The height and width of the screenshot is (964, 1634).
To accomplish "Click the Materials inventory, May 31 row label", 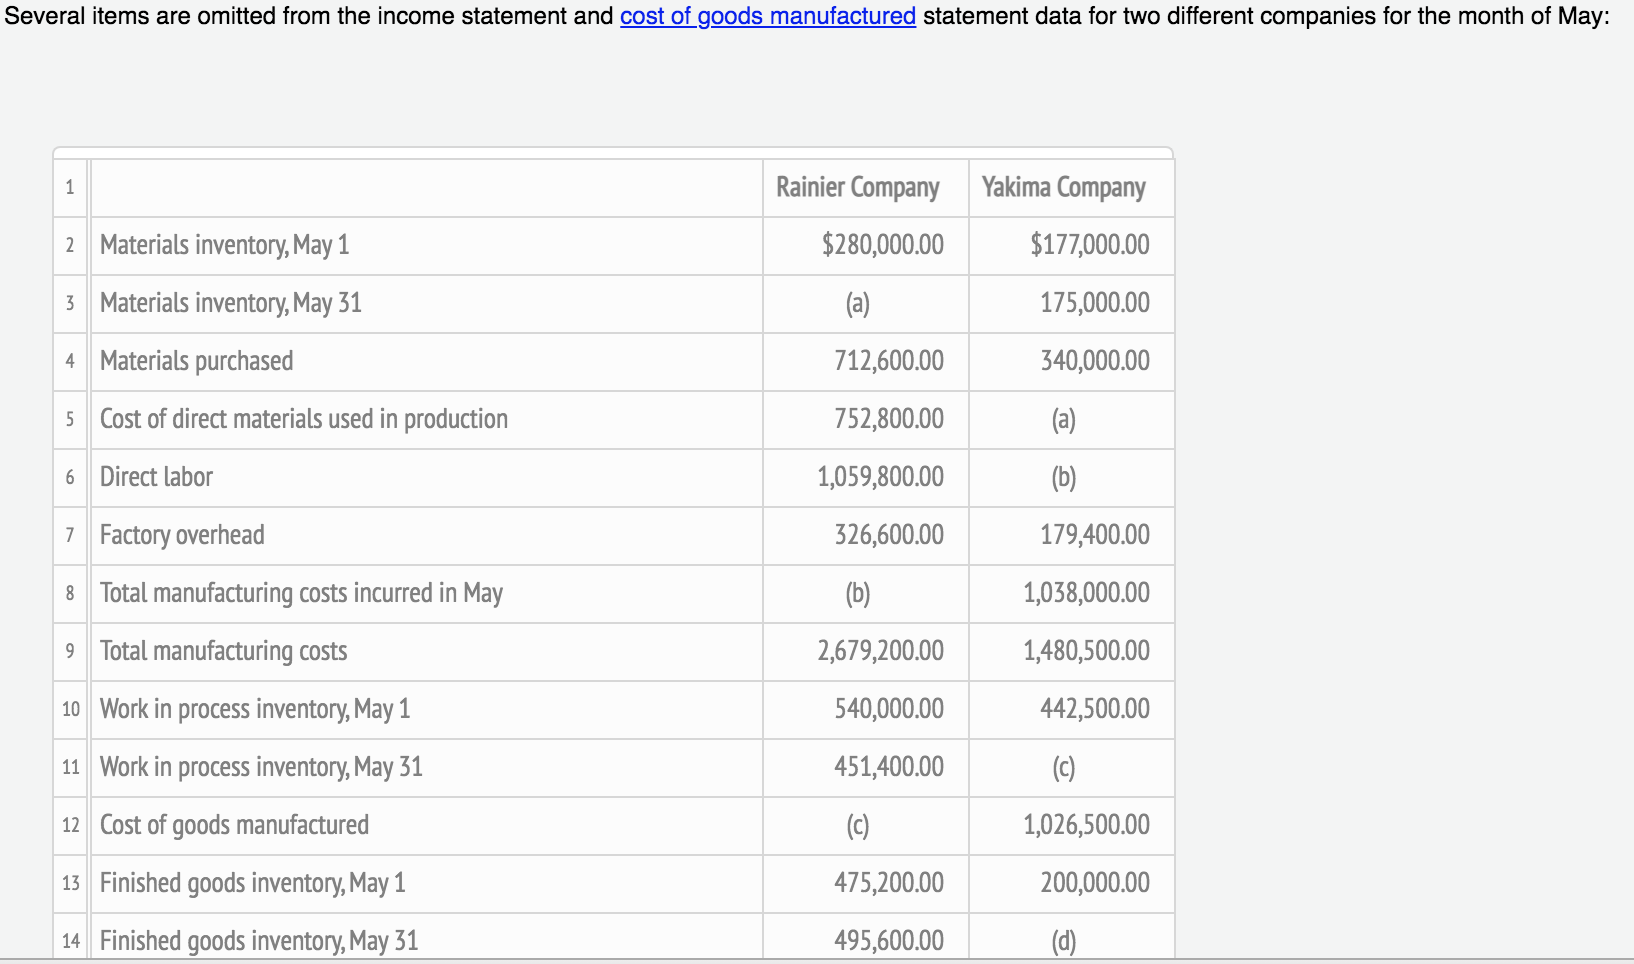I will (230, 303).
